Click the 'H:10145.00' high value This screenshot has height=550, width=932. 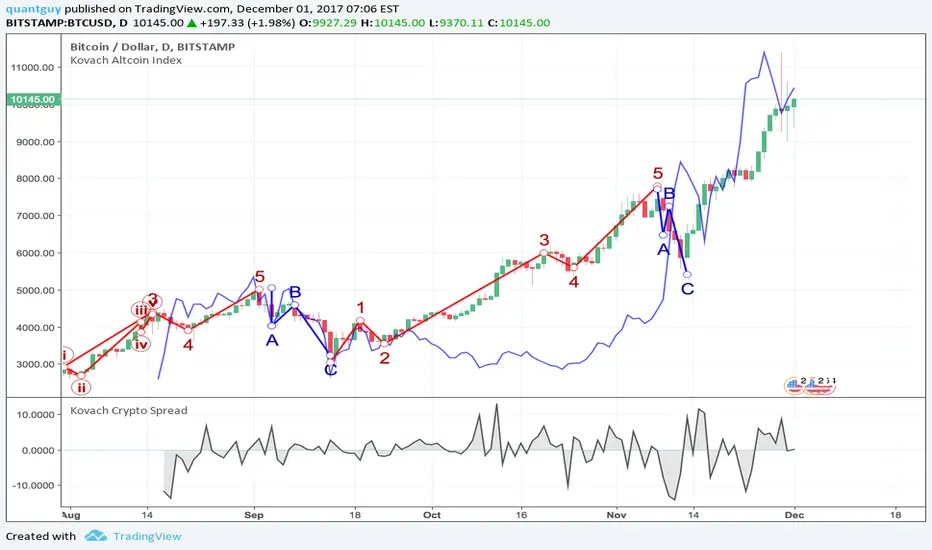pyautogui.click(x=393, y=23)
